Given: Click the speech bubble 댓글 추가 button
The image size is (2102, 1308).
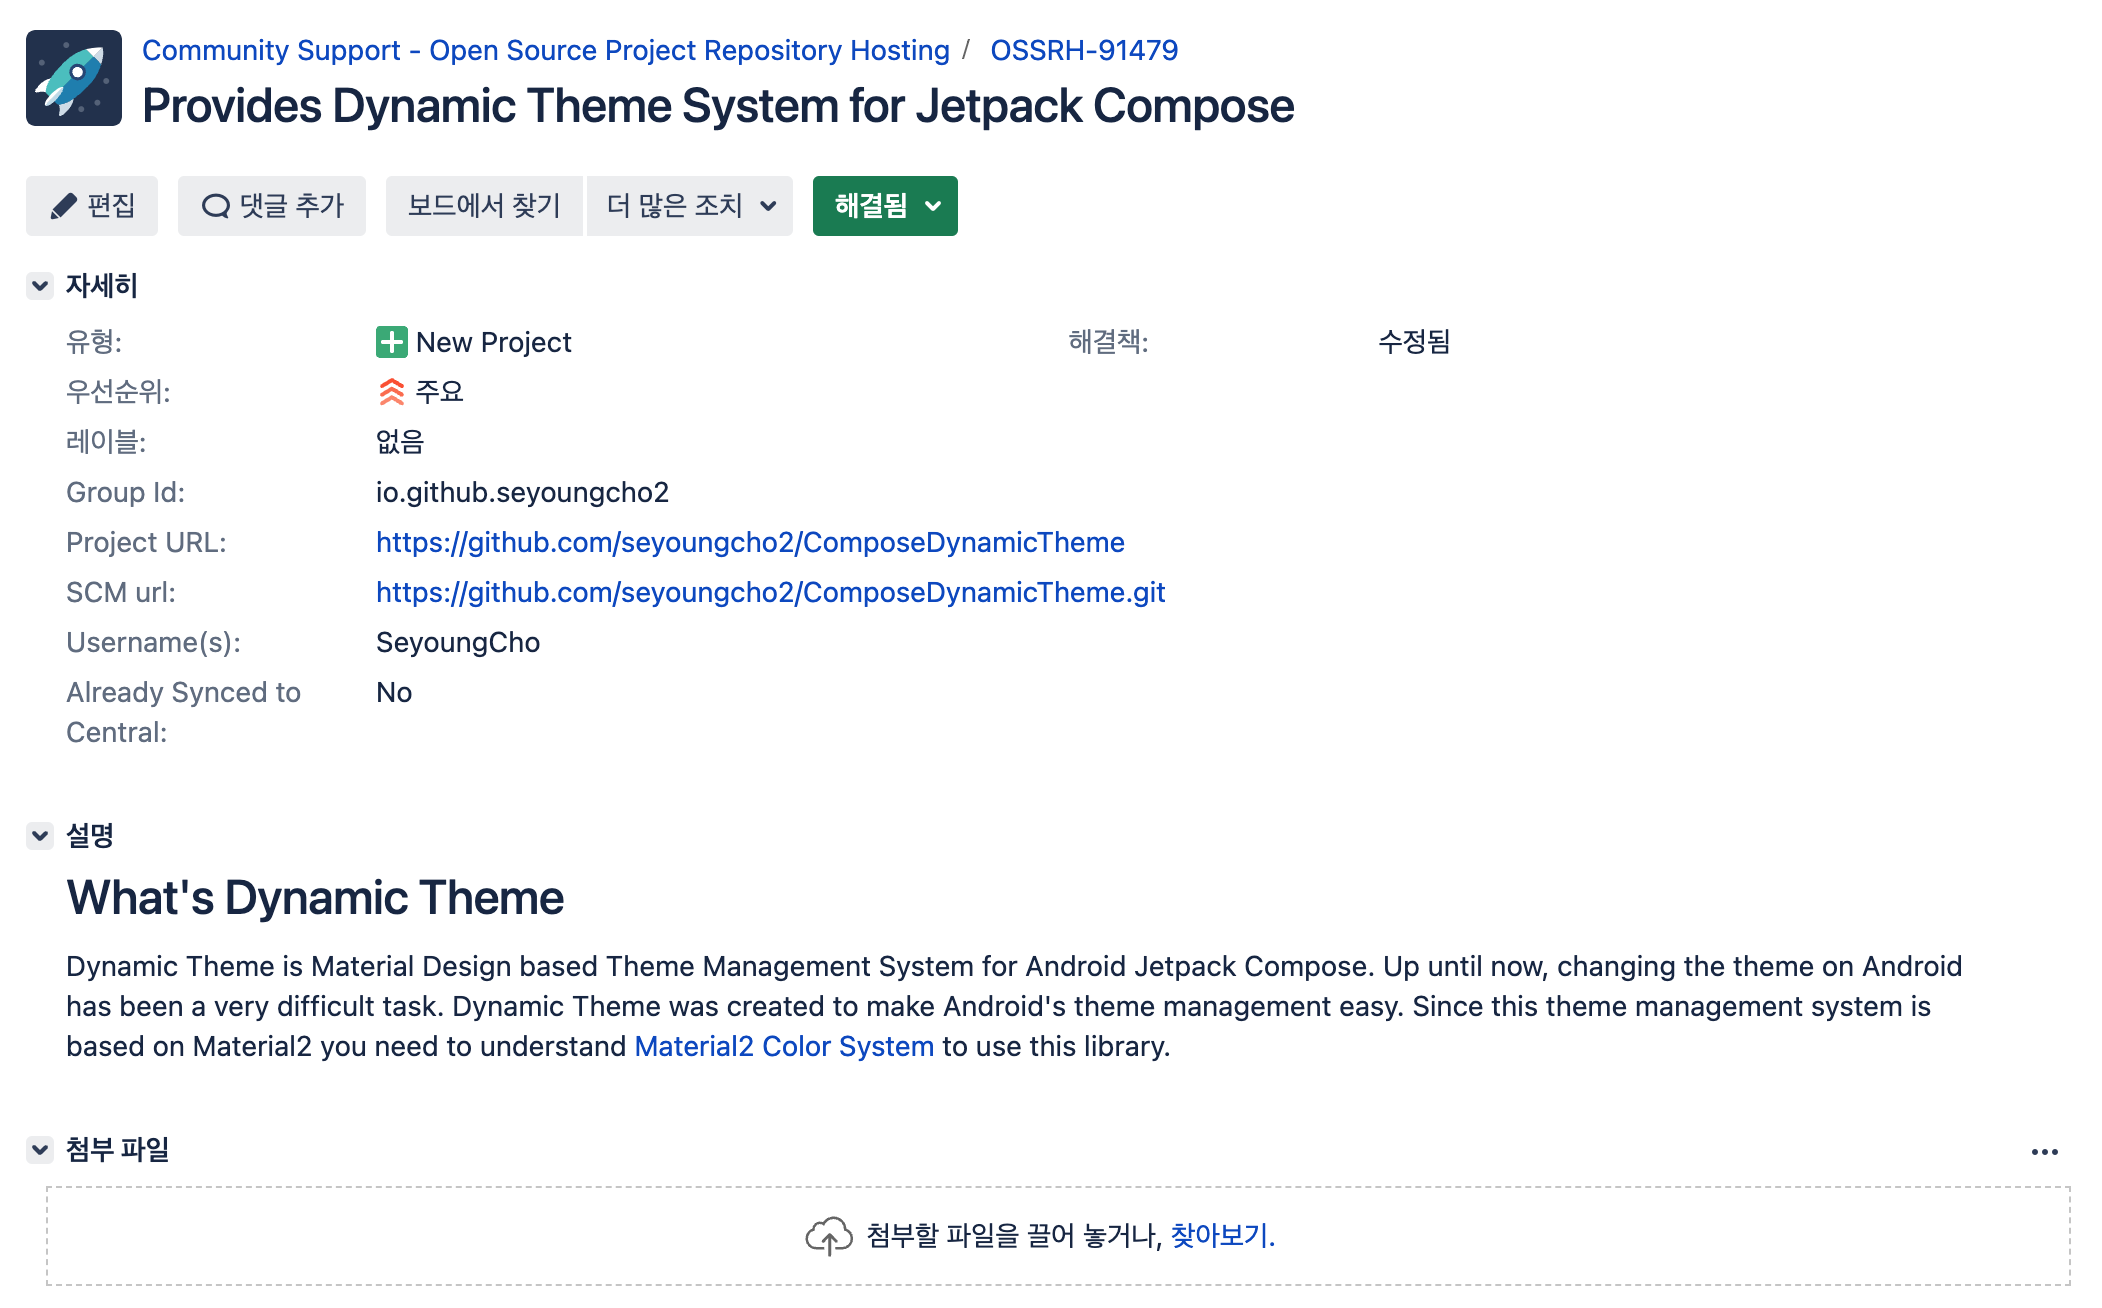Looking at the screenshot, I should pyautogui.click(x=272, y=206).
